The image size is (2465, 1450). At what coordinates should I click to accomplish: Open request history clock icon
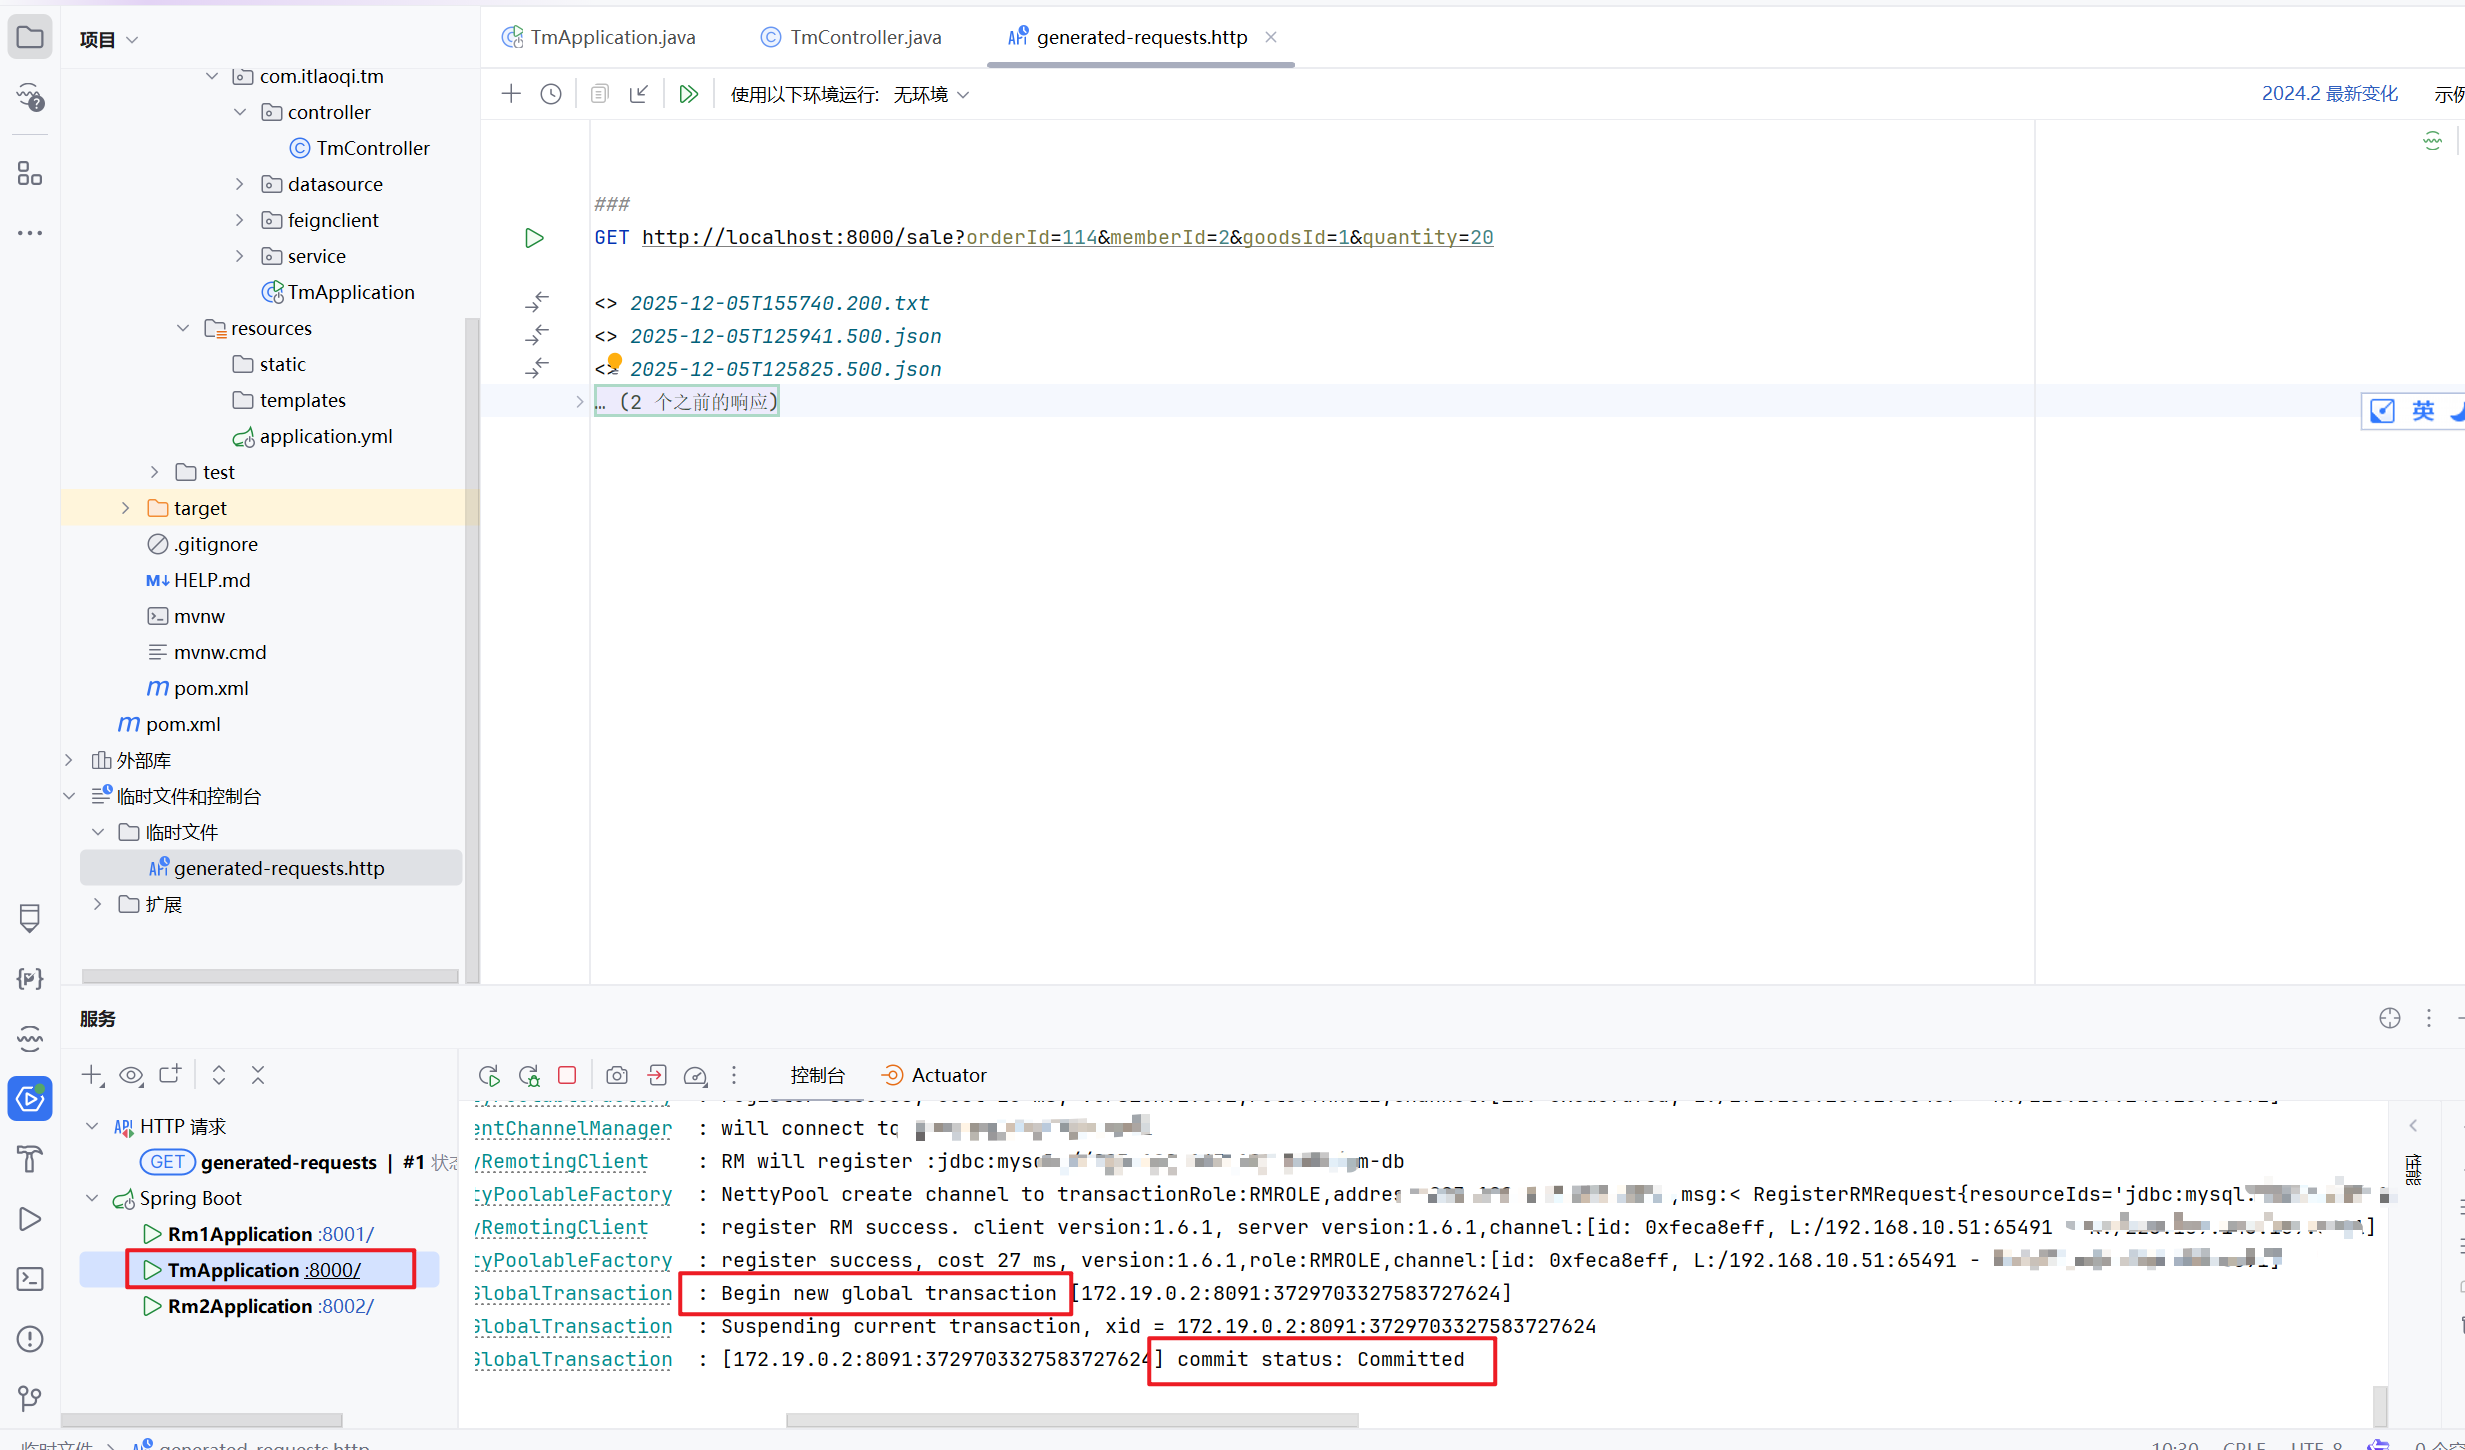click(551, 94)
